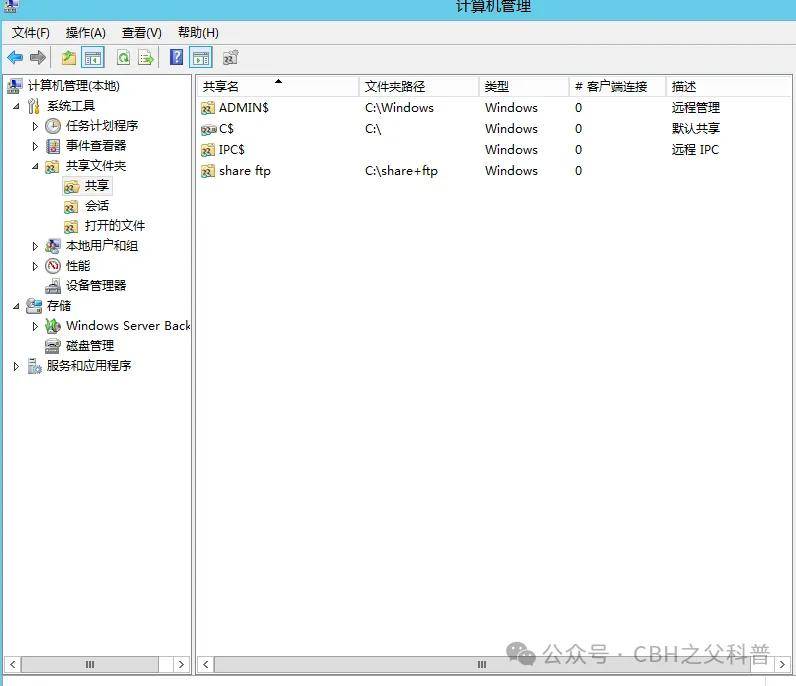Image resolution: width=796 pixels, height=686 pixels.
Task: Click the Export list toolbar icon
Action: point(146,58)
